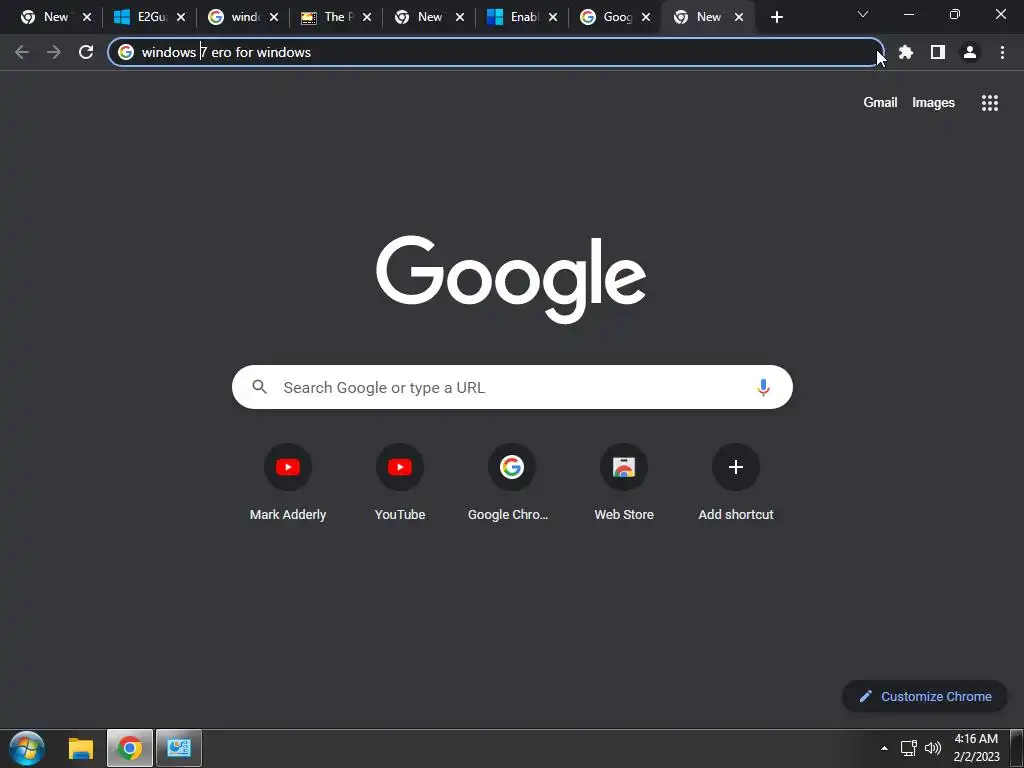Click the Google icon in address bar
The height and width of the screenshot is (768, 1024).
(126, 52)
